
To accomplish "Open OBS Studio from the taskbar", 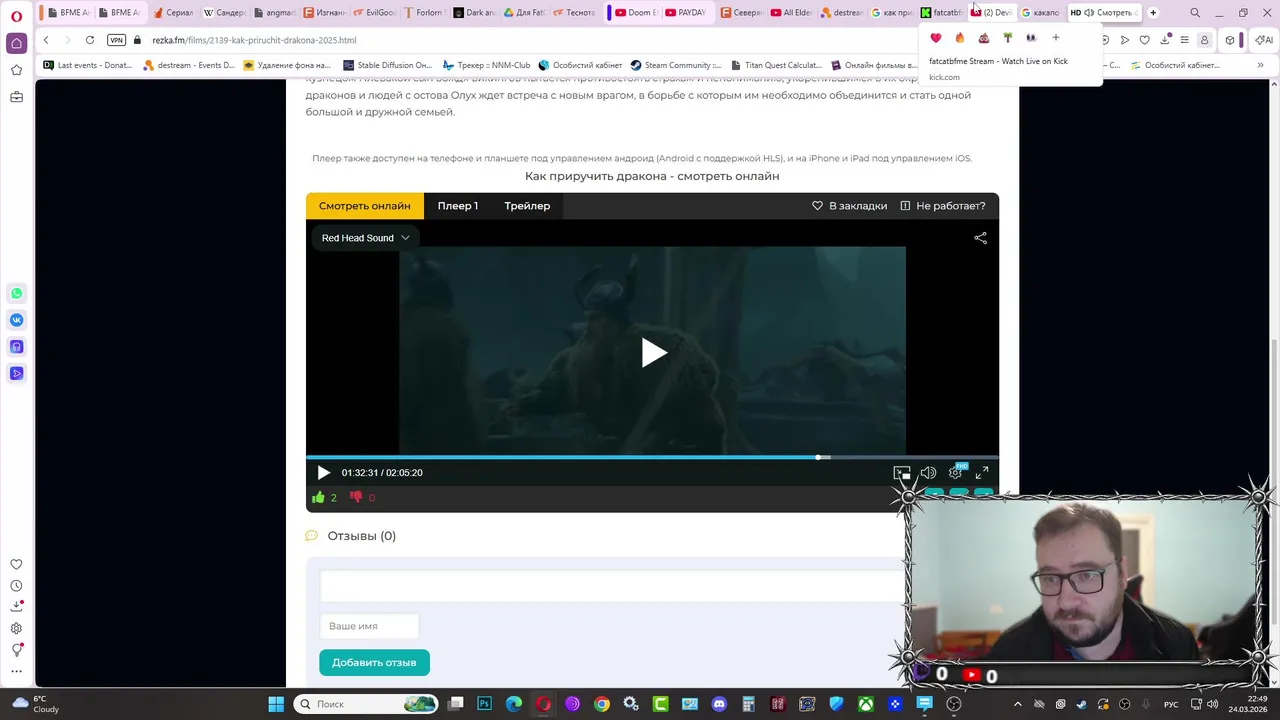I will click(954, 704).
